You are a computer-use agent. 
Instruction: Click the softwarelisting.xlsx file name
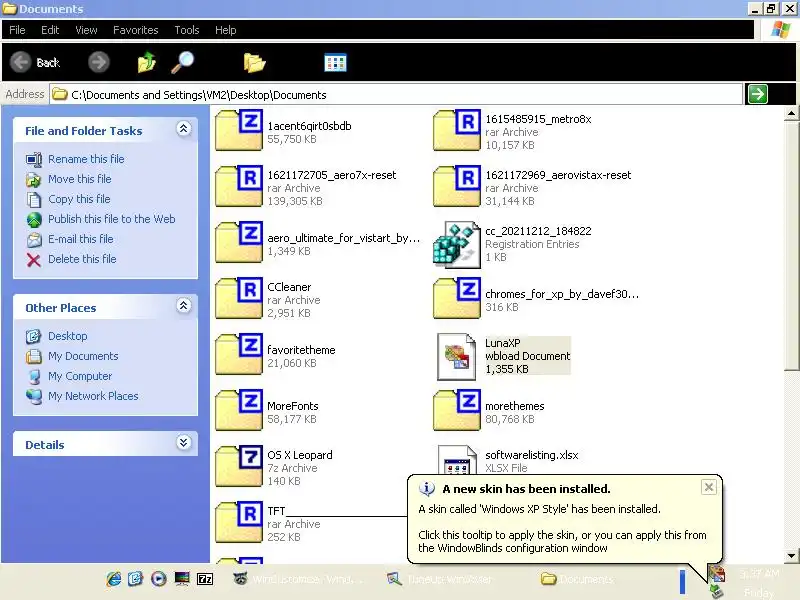pyautogui.click(x=532, y=455)
